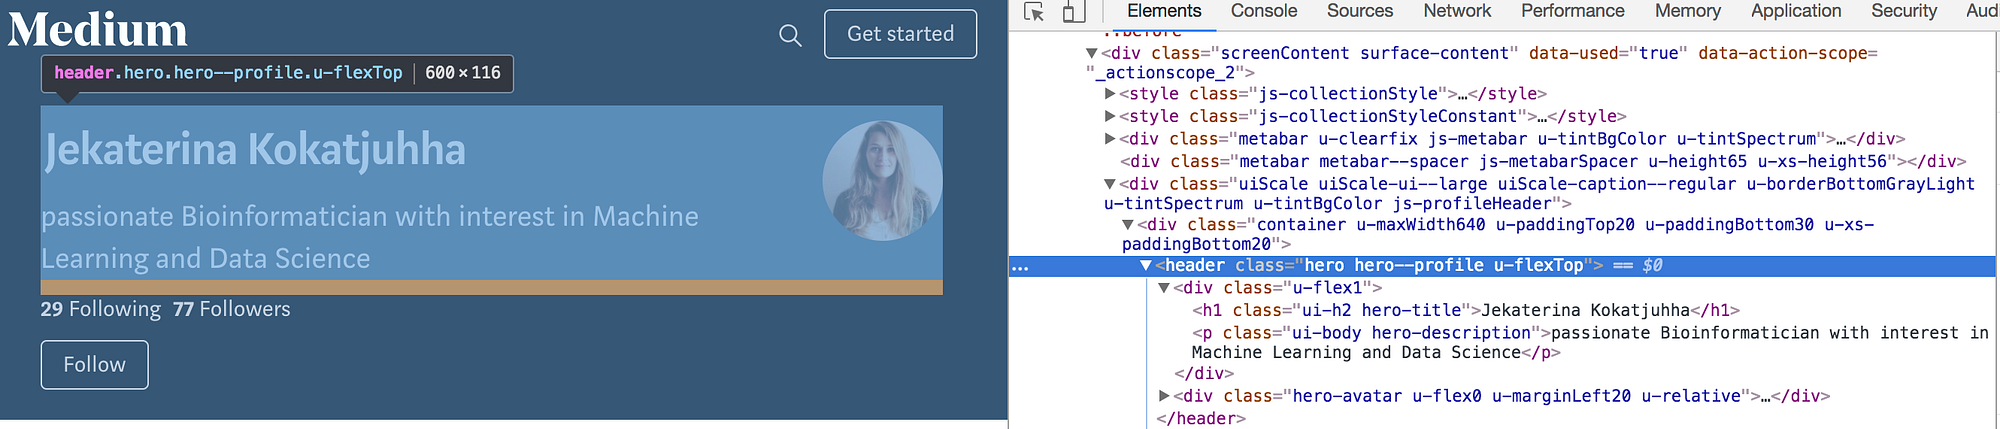Switch to the Network tab
Viewport: 2000px width, 429px height.
tap(1457, 11)
